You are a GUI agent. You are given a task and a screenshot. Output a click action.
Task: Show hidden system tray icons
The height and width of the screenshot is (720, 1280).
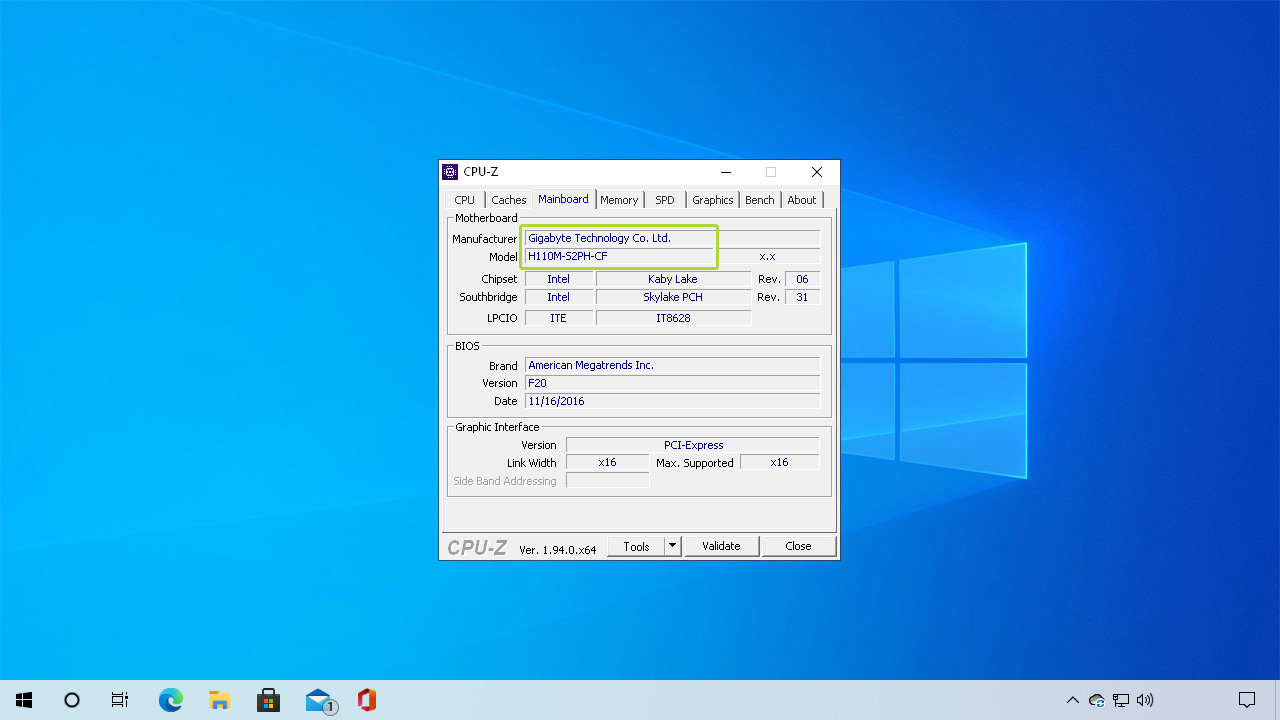[1073, 700]
